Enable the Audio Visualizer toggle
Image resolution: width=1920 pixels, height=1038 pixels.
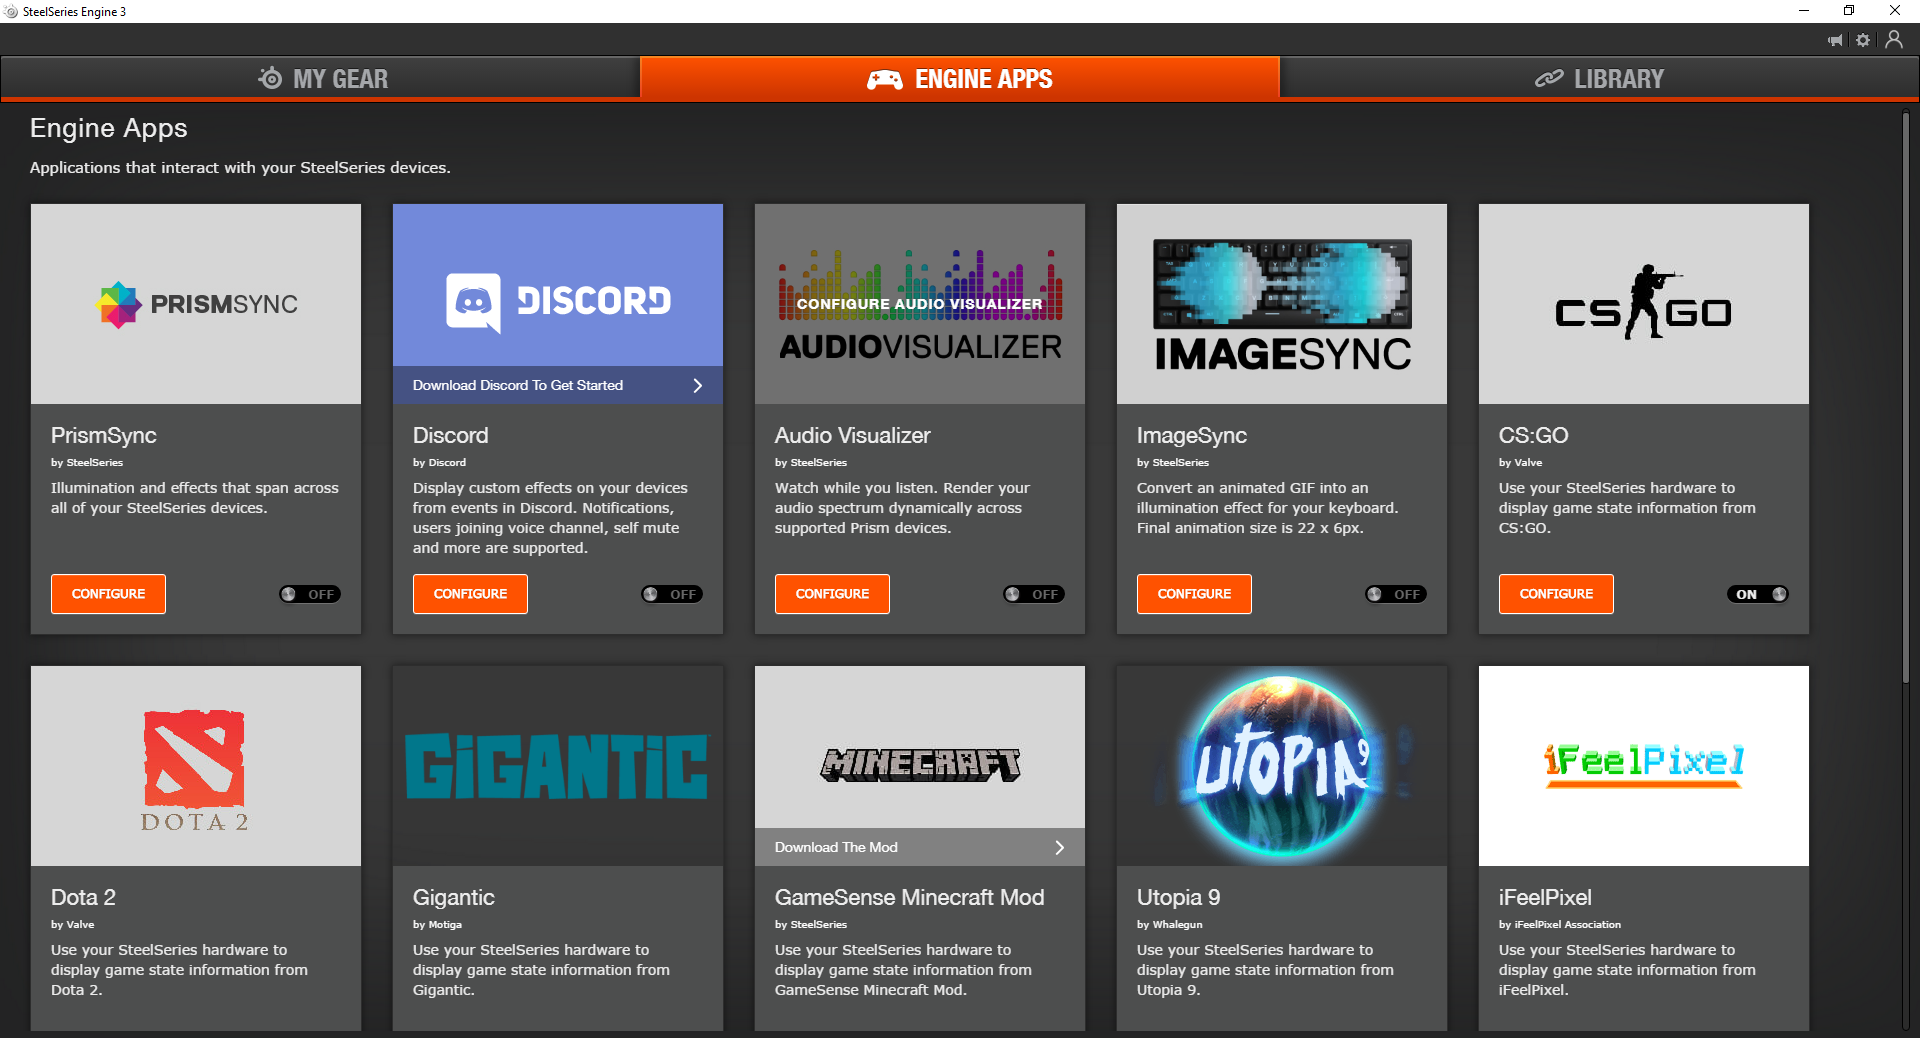(x=1034, y=594)
